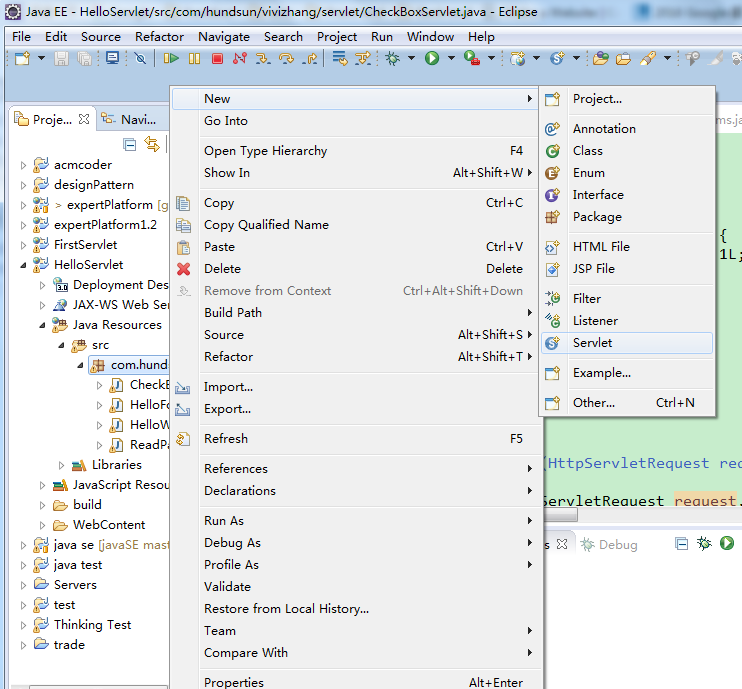Click the Open Type toolbar icon
Screen dimensions: 742x689
pyautogui.click(x=601, y=59)
